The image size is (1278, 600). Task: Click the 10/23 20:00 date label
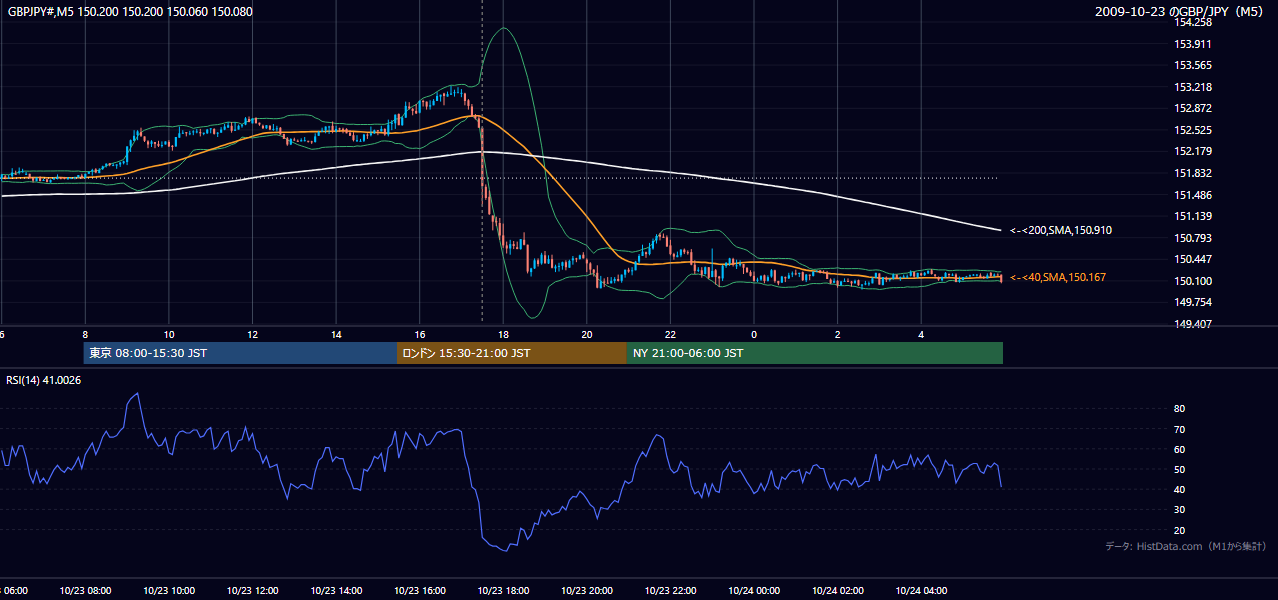click(x=587, y=591)
